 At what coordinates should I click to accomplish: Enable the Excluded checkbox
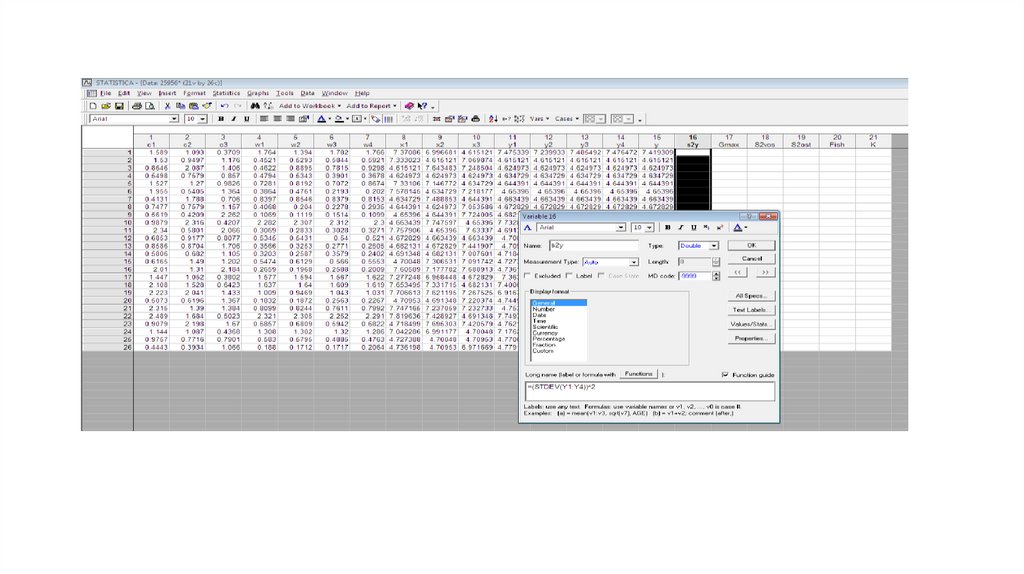click(x=529, y=275)
